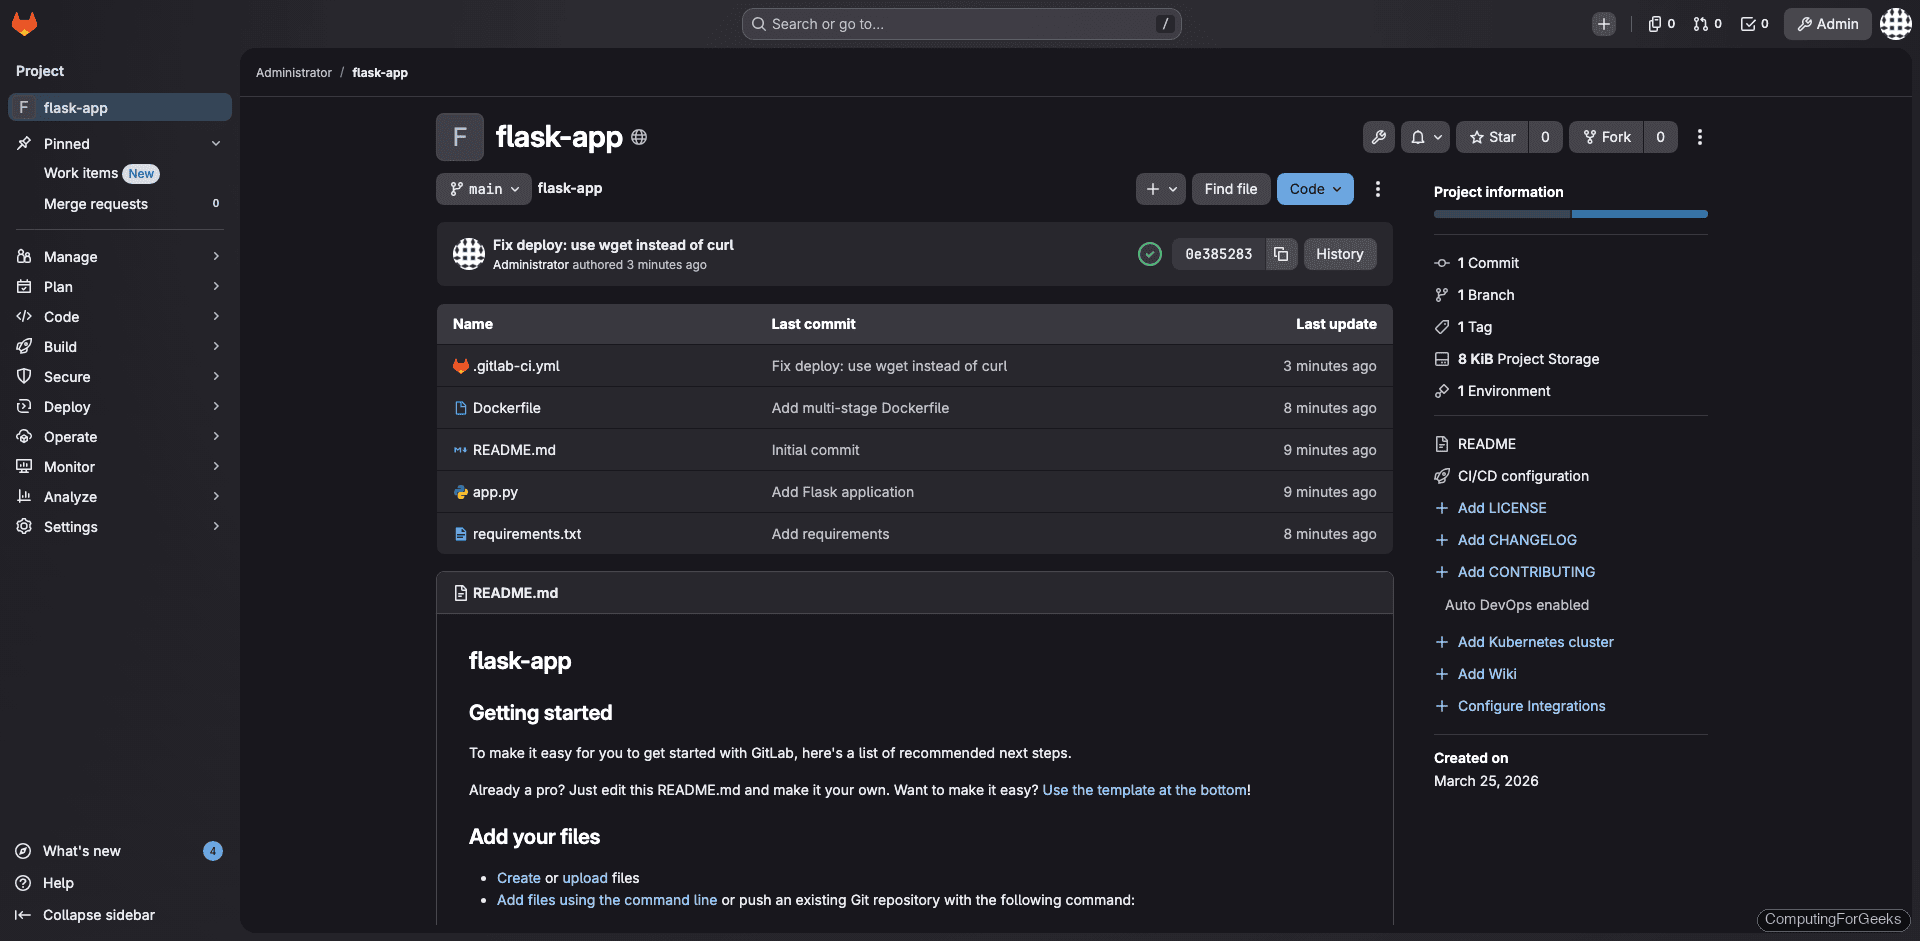Open CI/CD configuration from project sidebar
Viewport: 1920px width, 941px height.
1523,476
